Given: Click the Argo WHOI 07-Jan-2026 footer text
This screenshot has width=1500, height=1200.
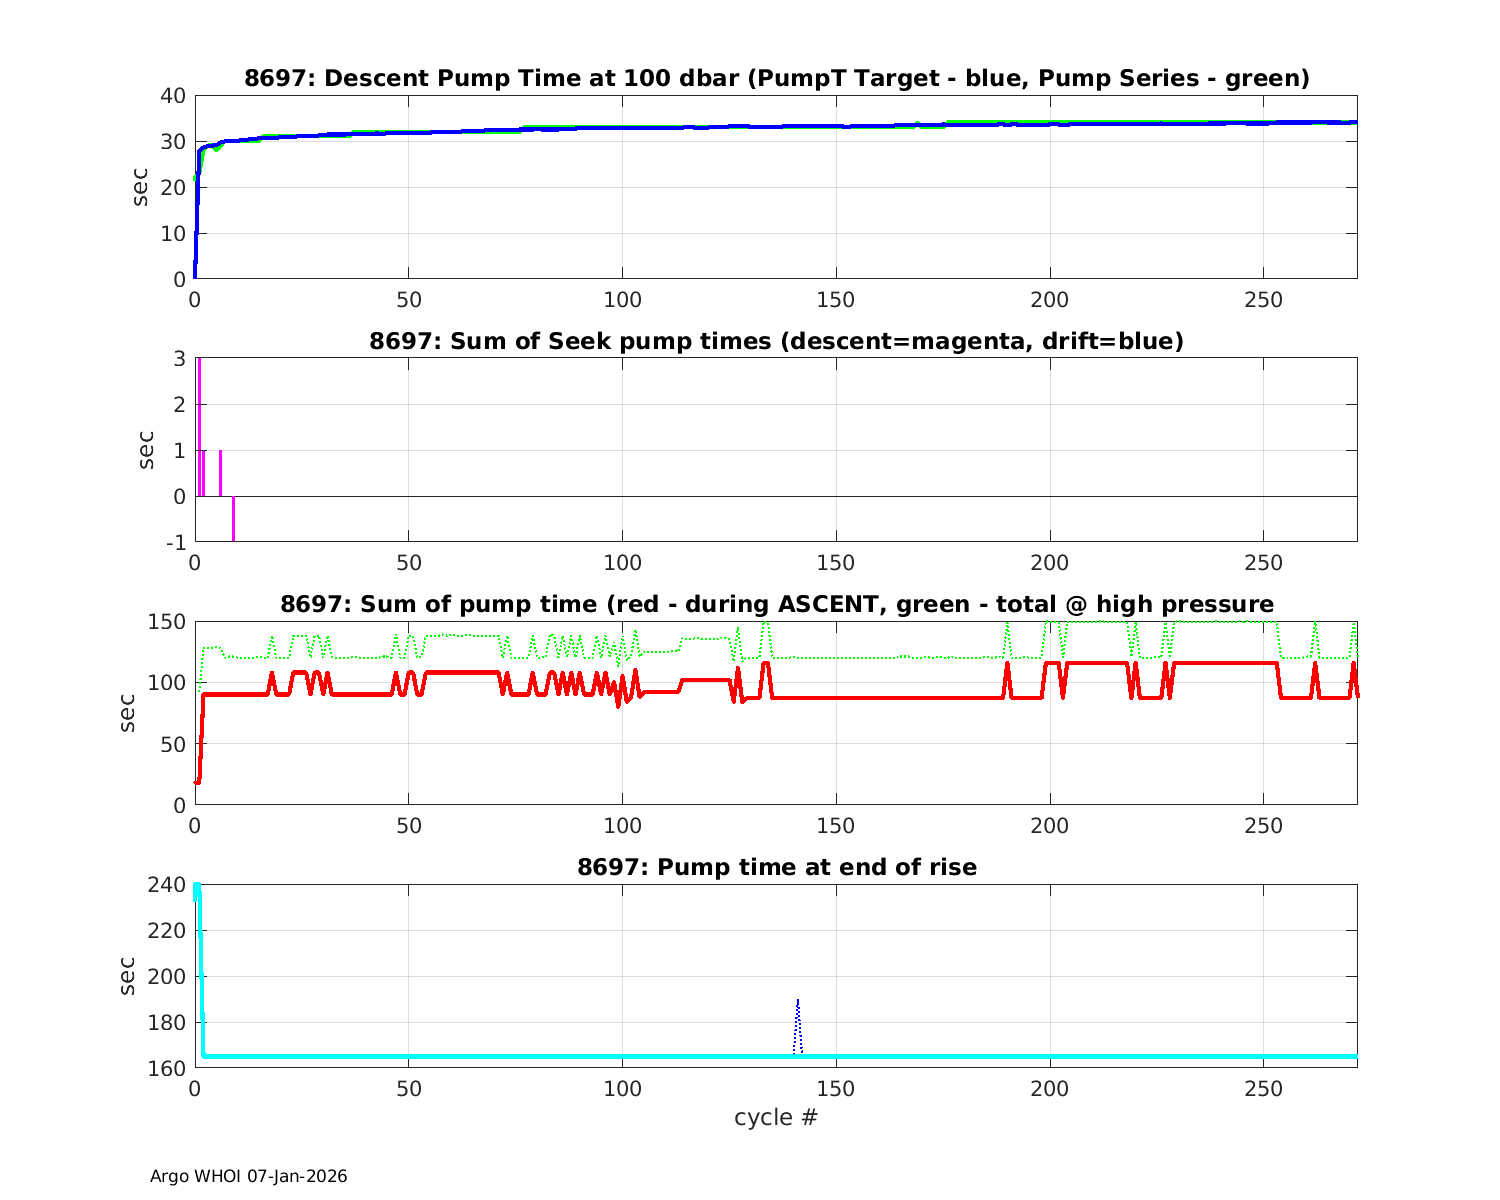Looking at the screenshot, I should (248, 1176).
